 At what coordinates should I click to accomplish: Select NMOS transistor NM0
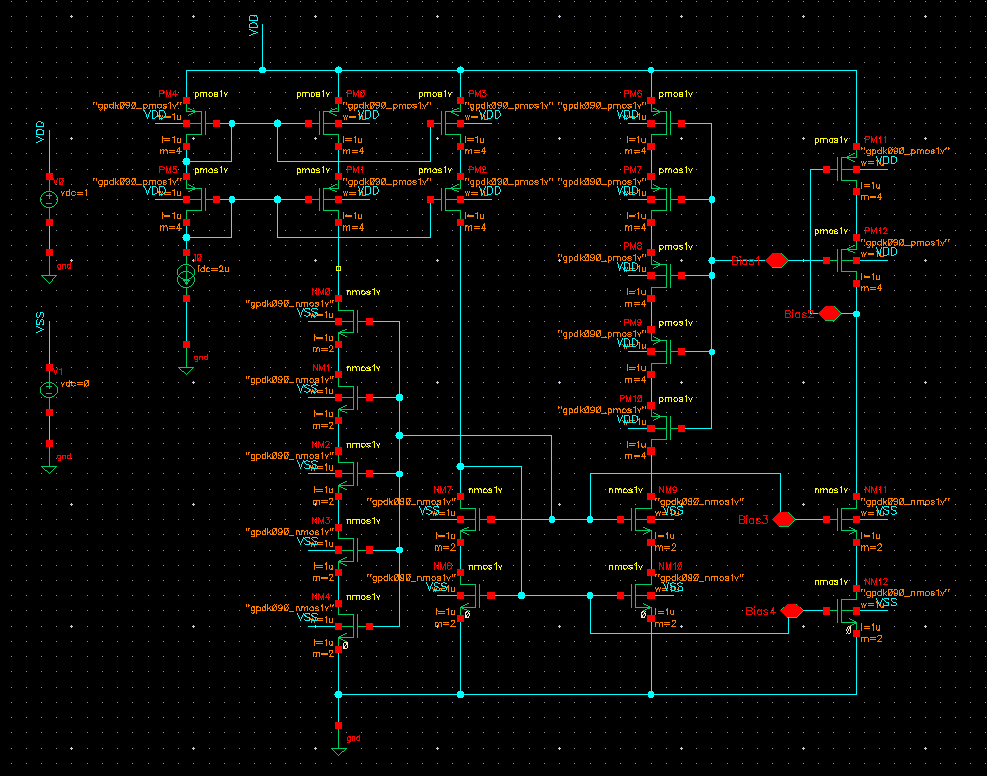(346, 321)
